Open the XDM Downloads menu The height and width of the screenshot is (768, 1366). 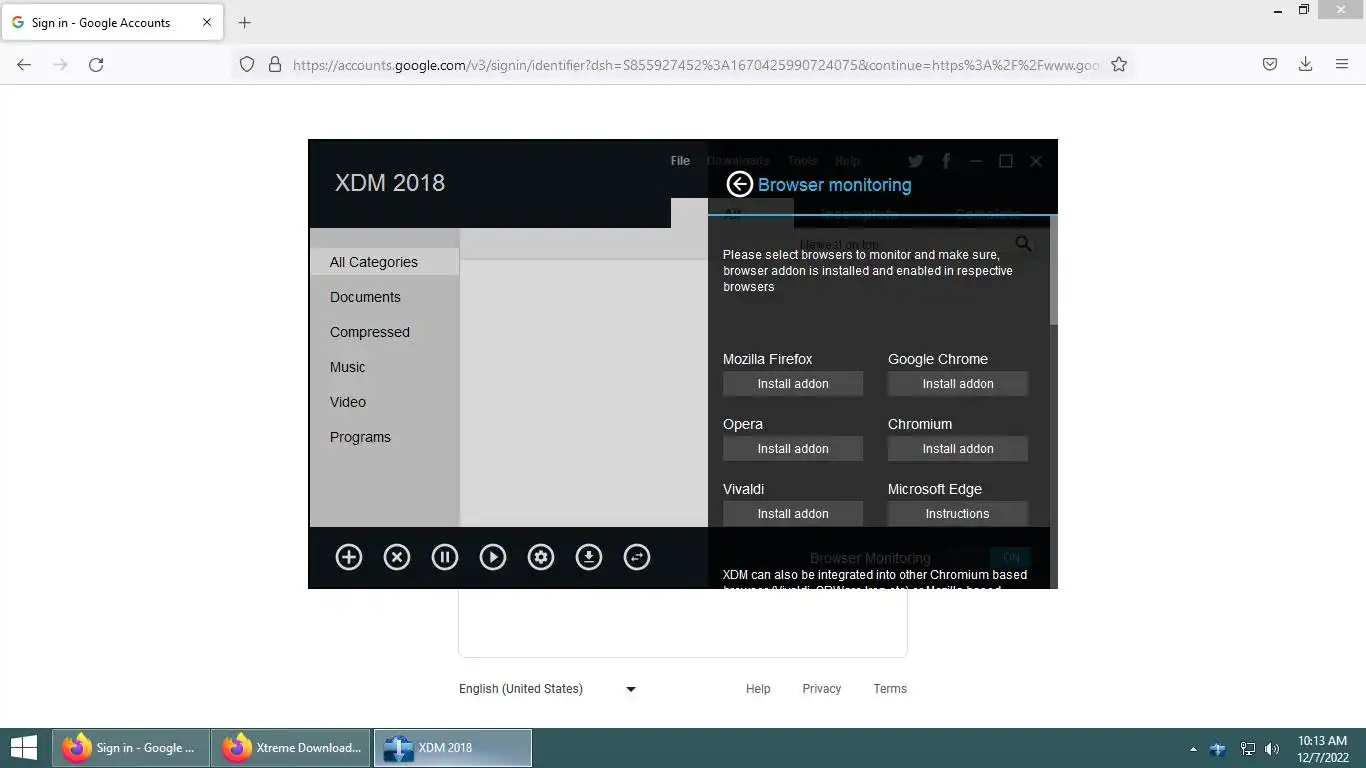click(x=738, y=160)
